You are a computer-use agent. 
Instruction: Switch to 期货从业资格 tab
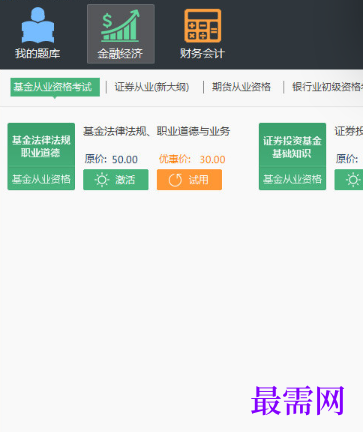tap(241, 87)
